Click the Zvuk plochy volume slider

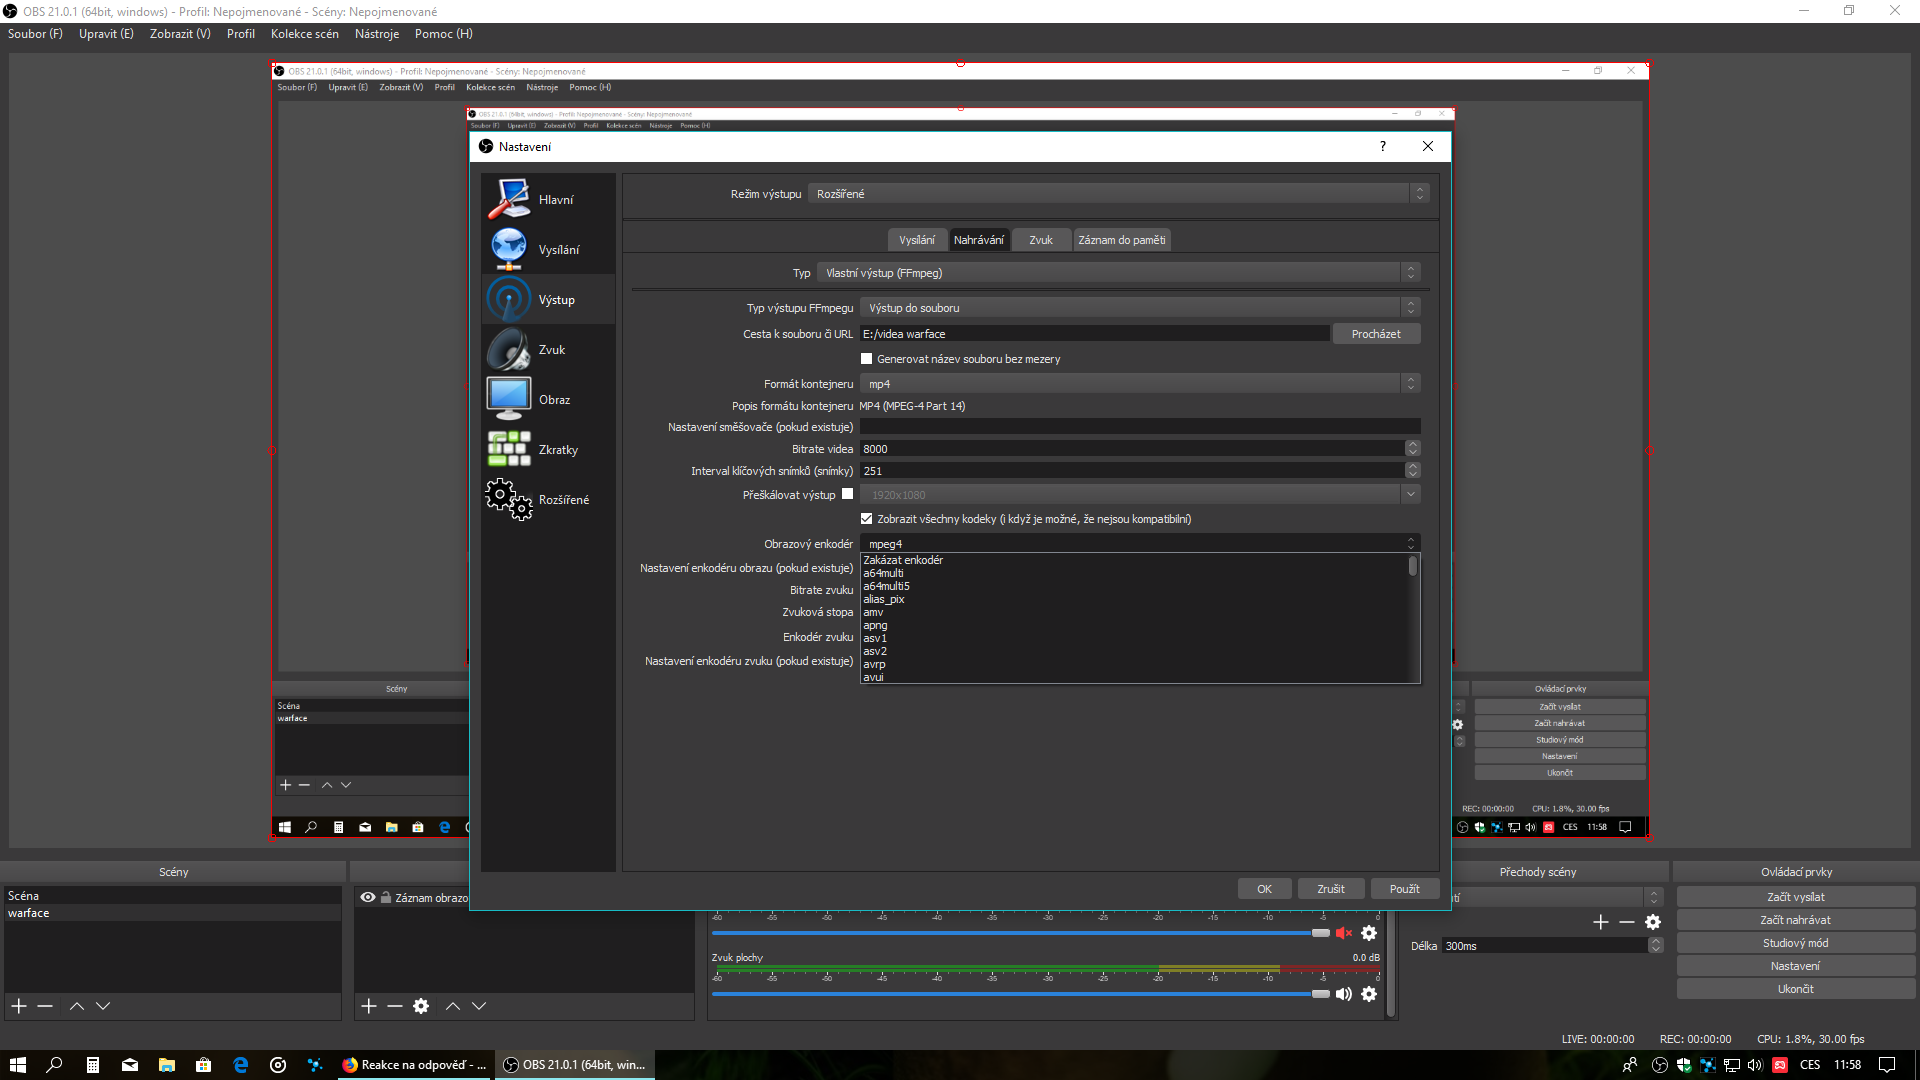pyautogui.click(x=1020, y=994)
